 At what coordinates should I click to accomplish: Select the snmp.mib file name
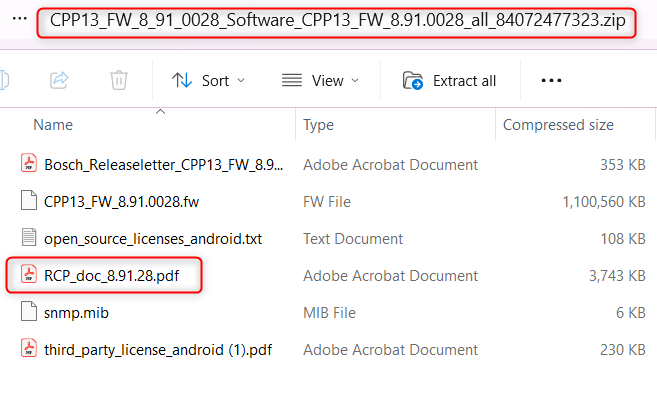point(77,312)
